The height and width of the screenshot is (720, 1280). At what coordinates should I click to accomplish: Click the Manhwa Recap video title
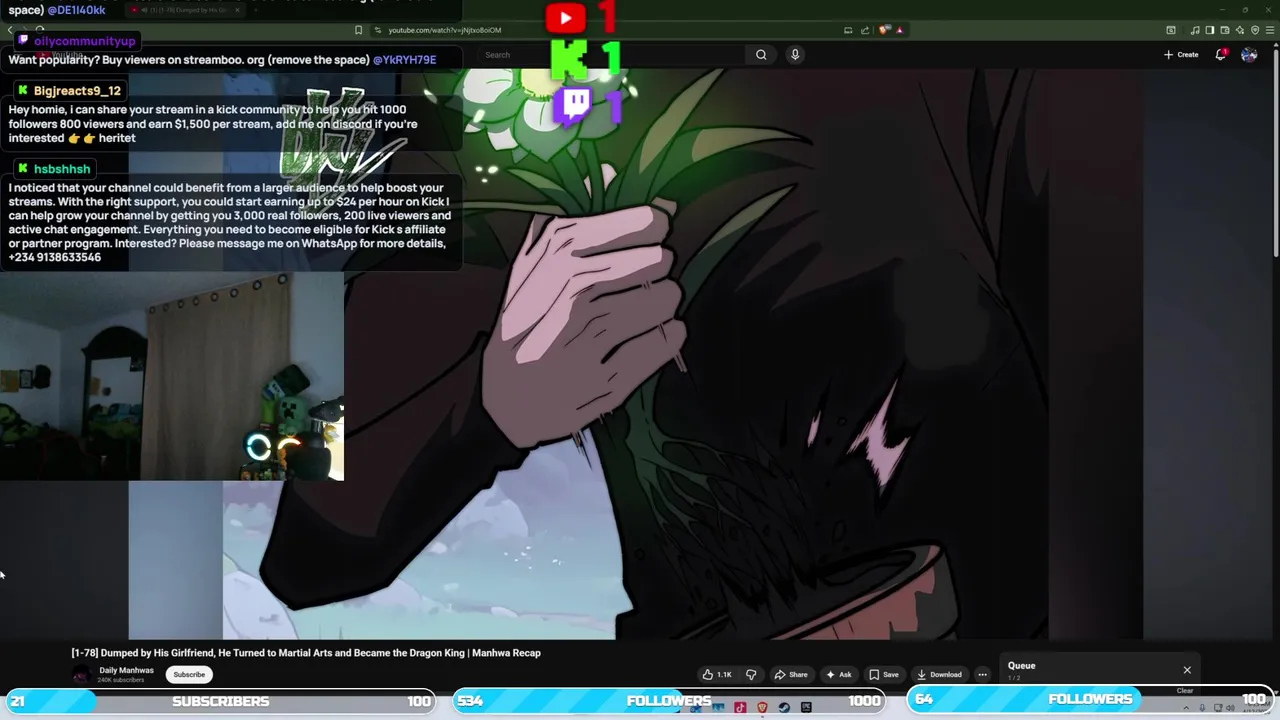306,653
